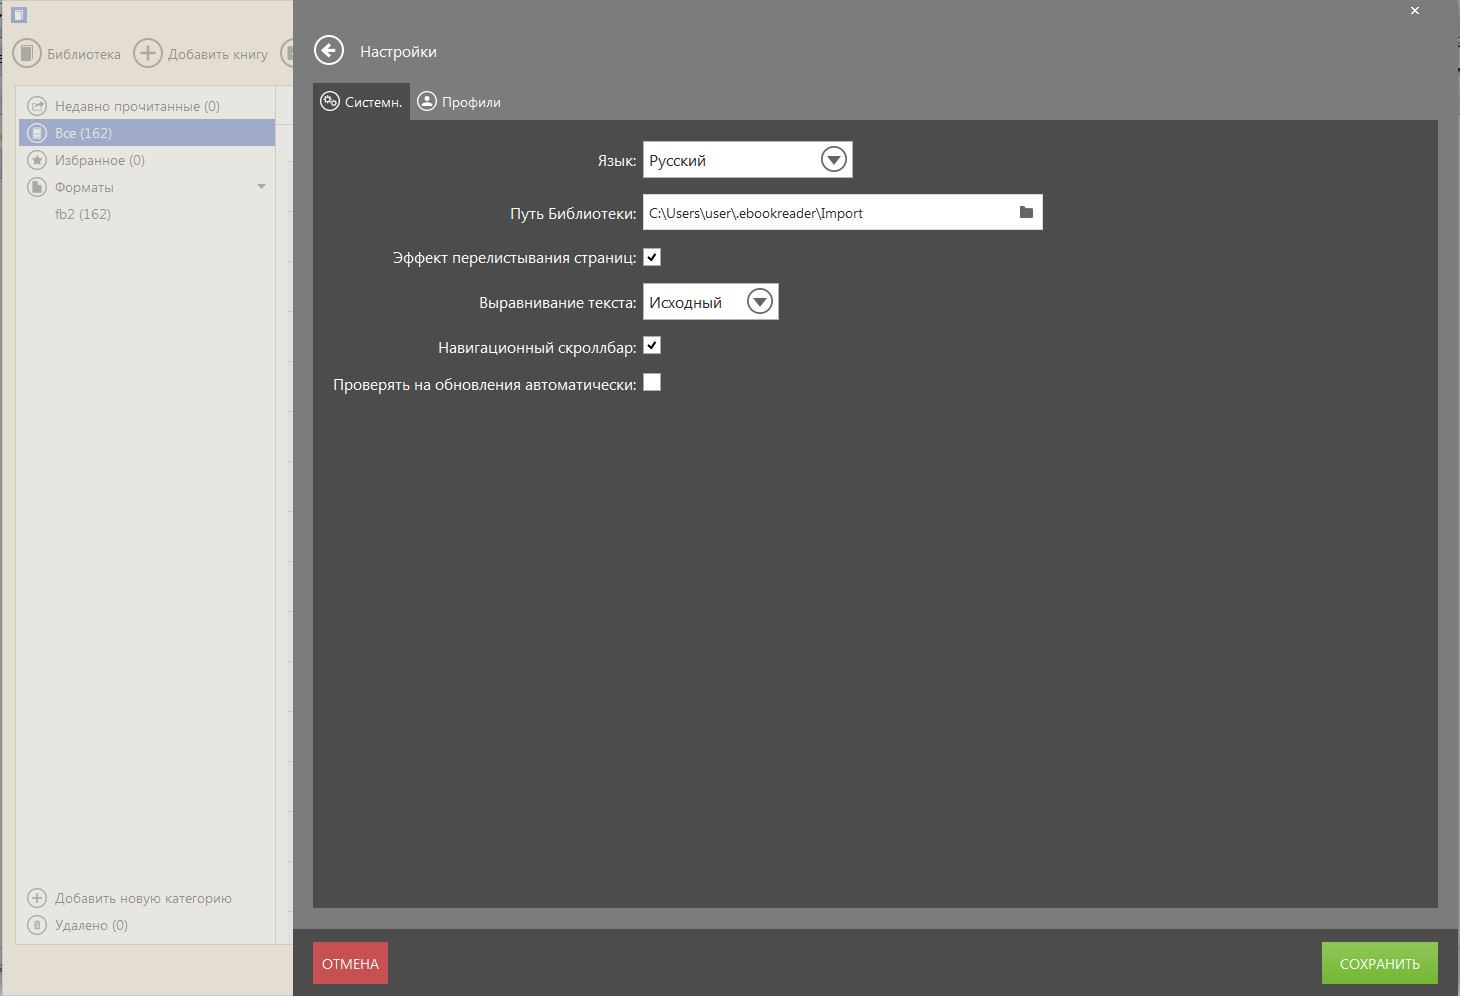Click the Настройки title text
The image size is (1460, 996).
click(x=398, y=51)
